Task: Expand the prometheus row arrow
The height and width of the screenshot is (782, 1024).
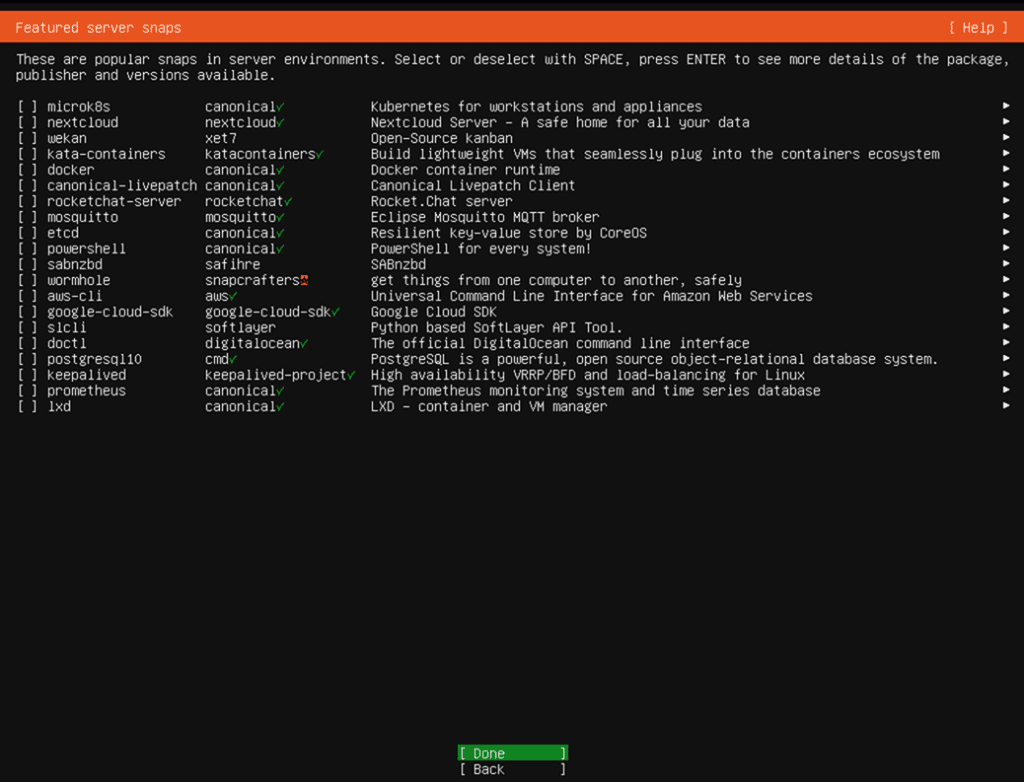Action: pos(1006,390)
